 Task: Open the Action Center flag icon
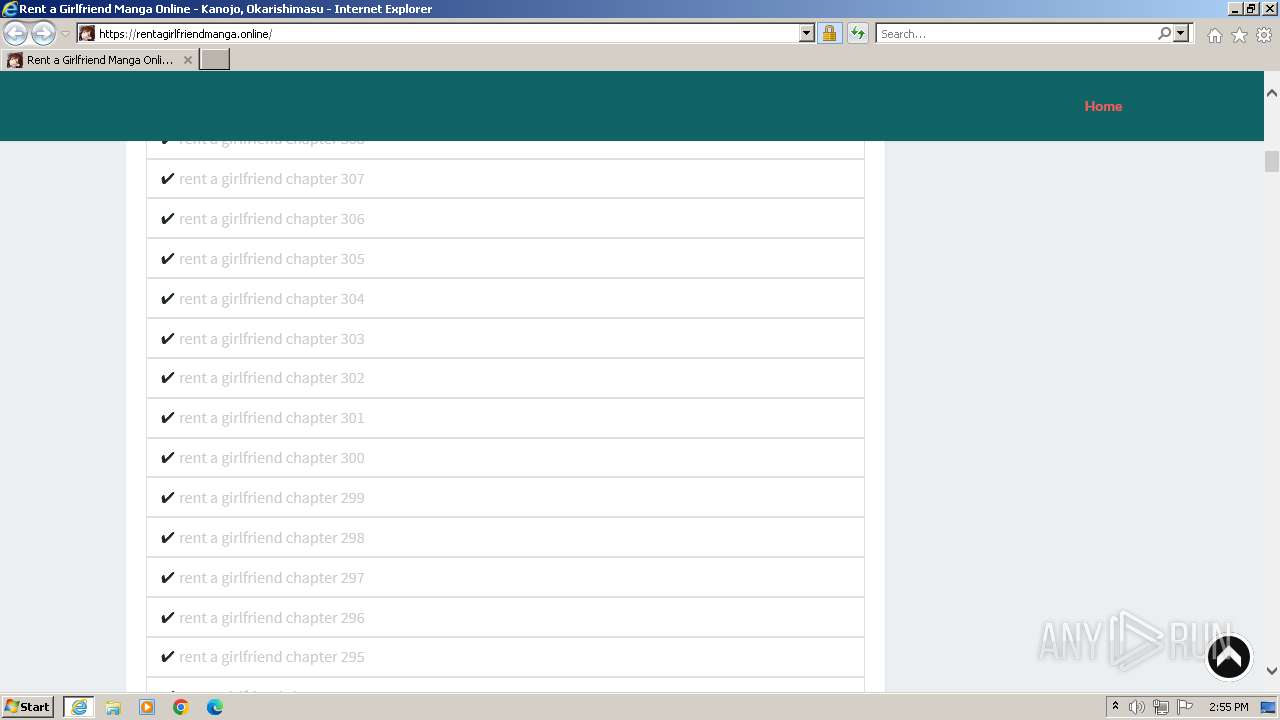coord(1185,707)
